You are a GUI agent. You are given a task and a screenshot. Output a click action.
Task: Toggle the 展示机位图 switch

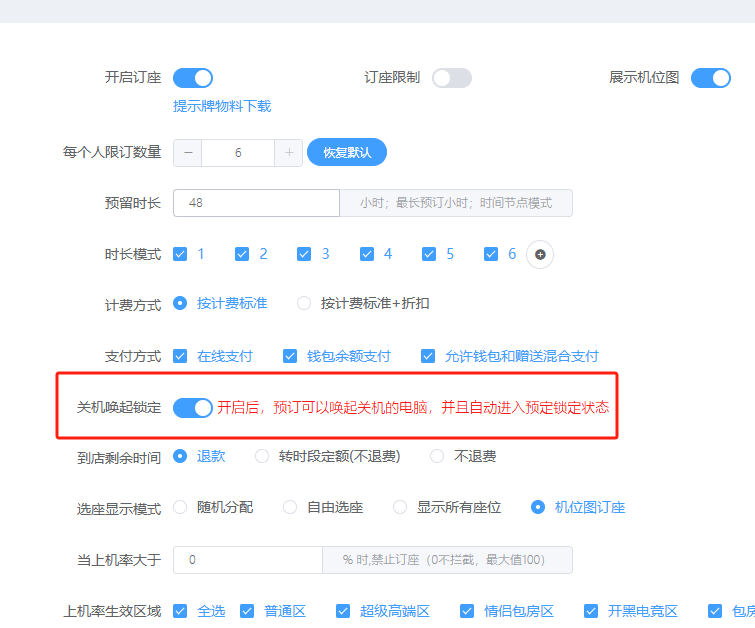click(x=711, y=78)
